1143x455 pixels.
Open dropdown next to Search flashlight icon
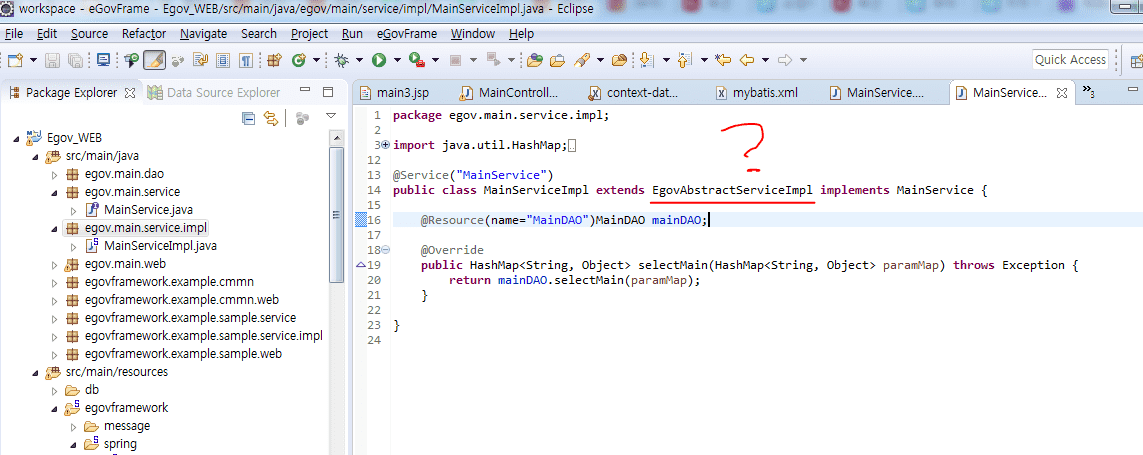pos(600,61)
